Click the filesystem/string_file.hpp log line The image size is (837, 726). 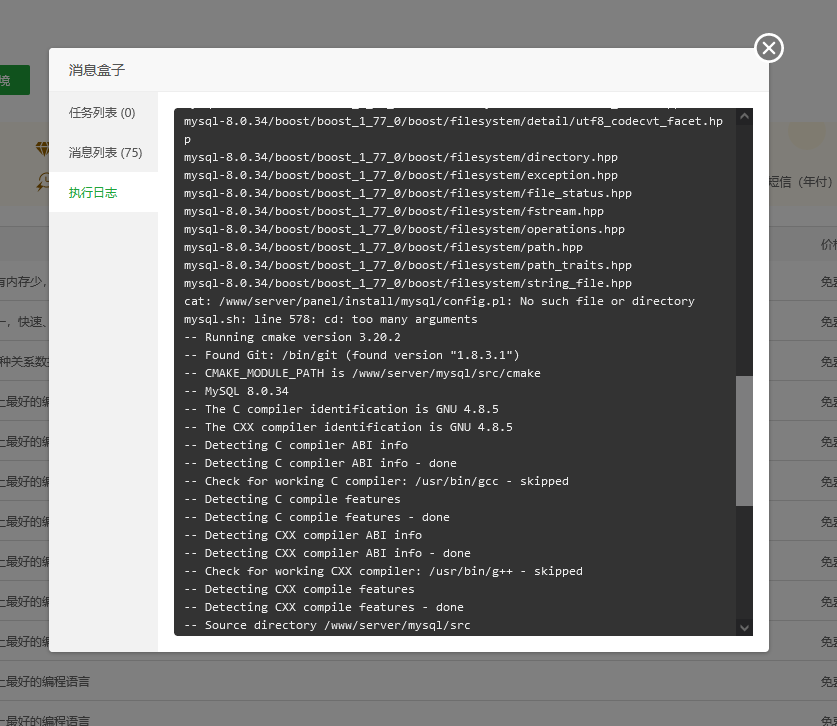(407, 283)
